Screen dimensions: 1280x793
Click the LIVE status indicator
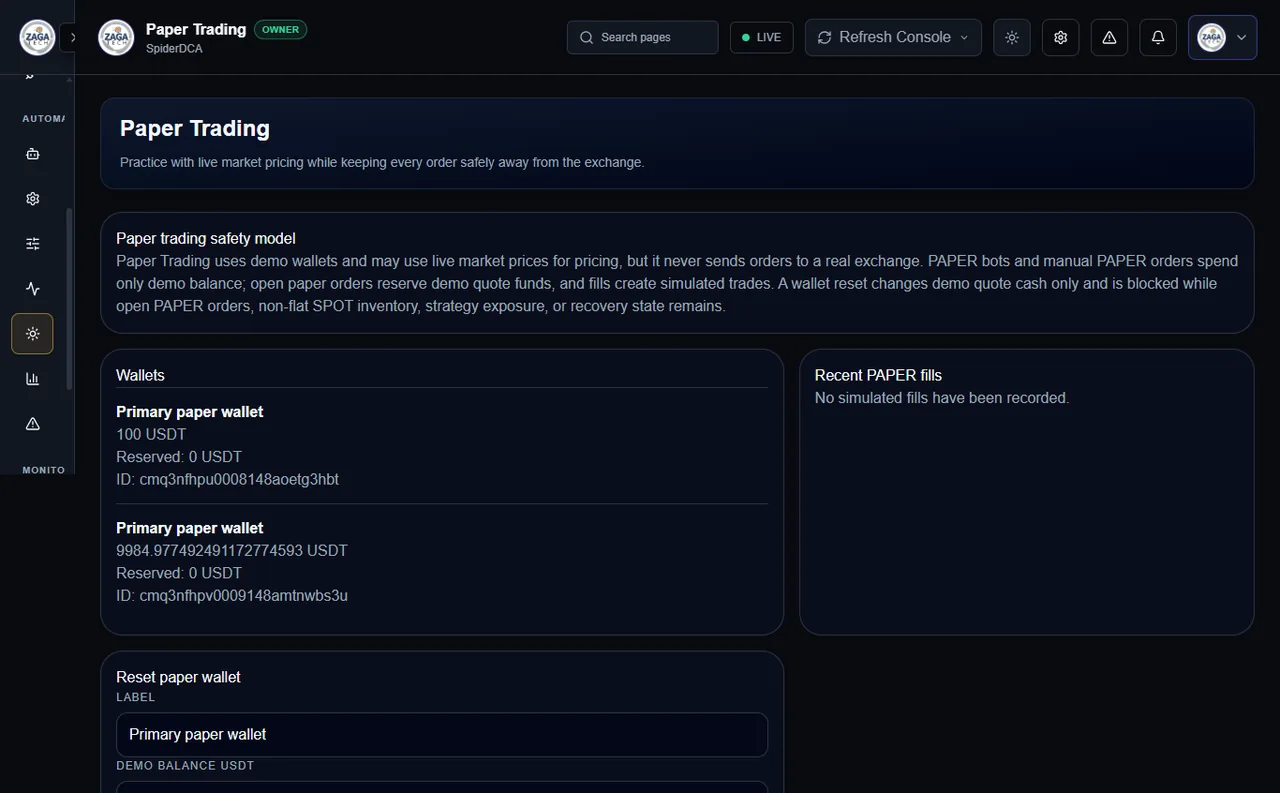pos(762,37)
